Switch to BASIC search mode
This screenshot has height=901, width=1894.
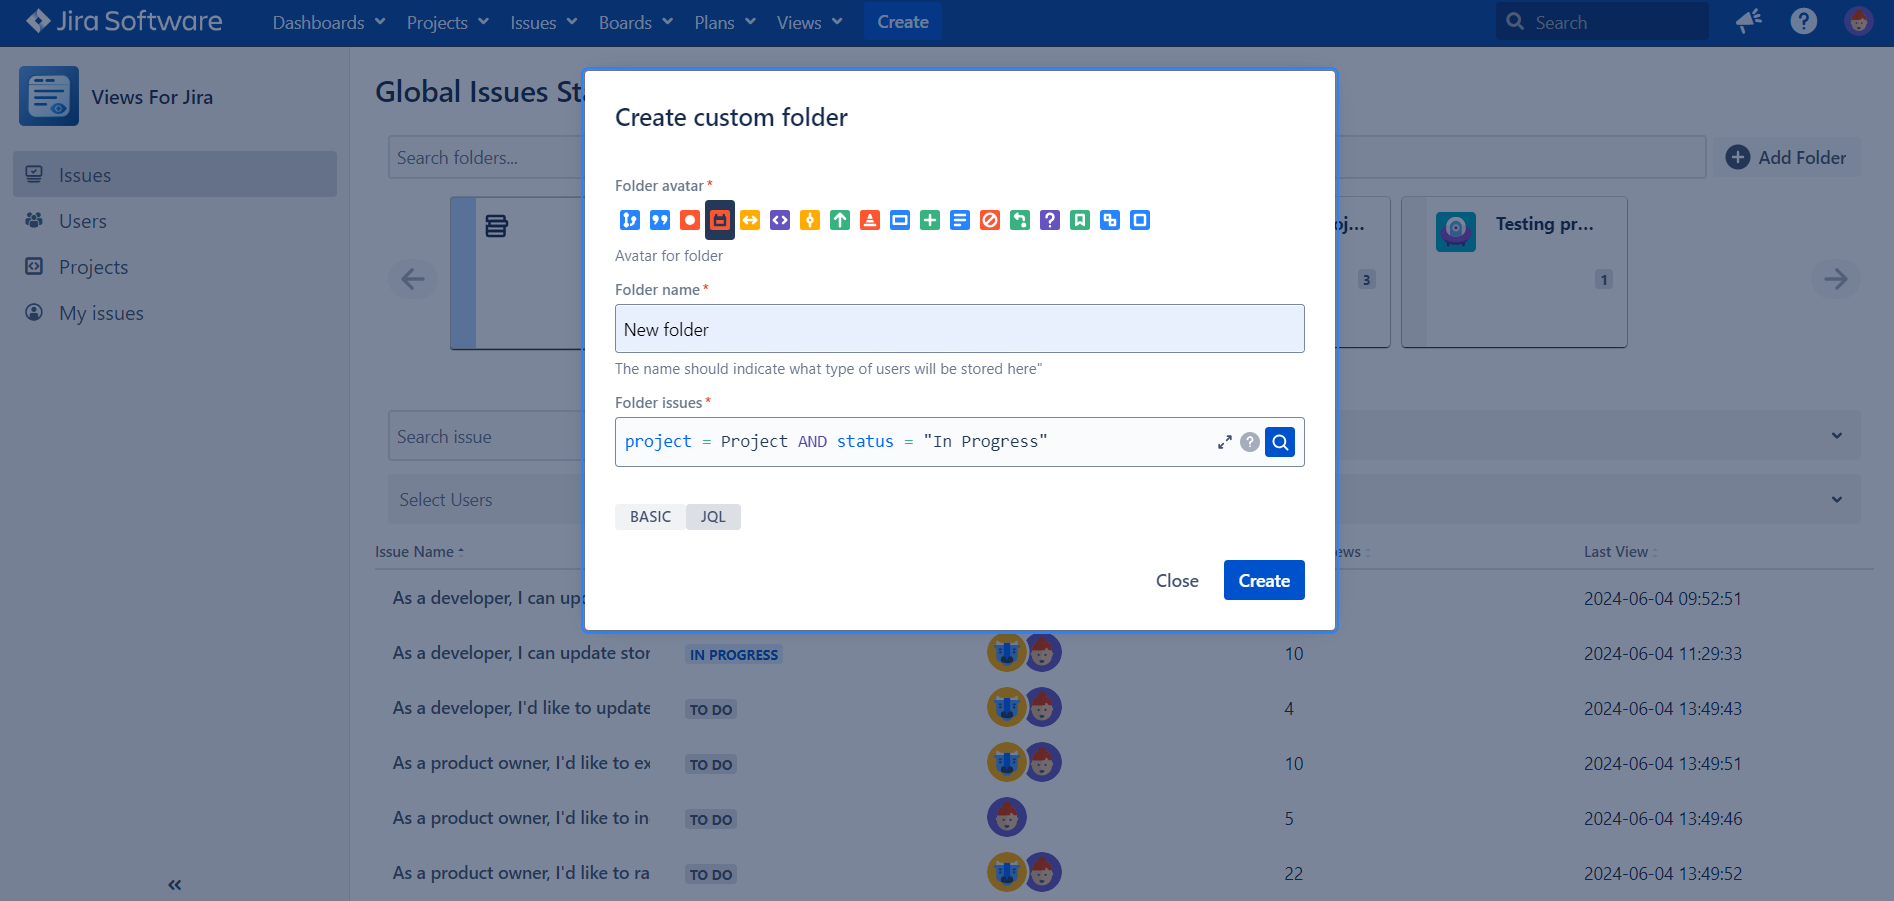click(650, 517)
